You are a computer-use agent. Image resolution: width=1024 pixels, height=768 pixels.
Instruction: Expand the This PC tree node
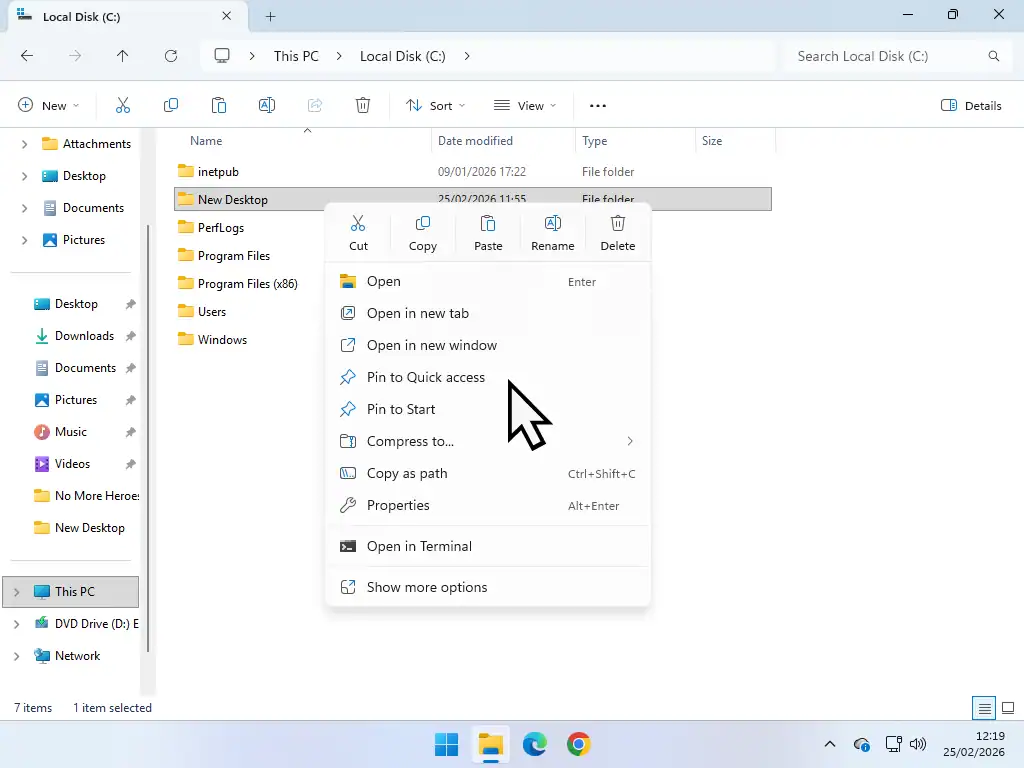tap(16, 592)
